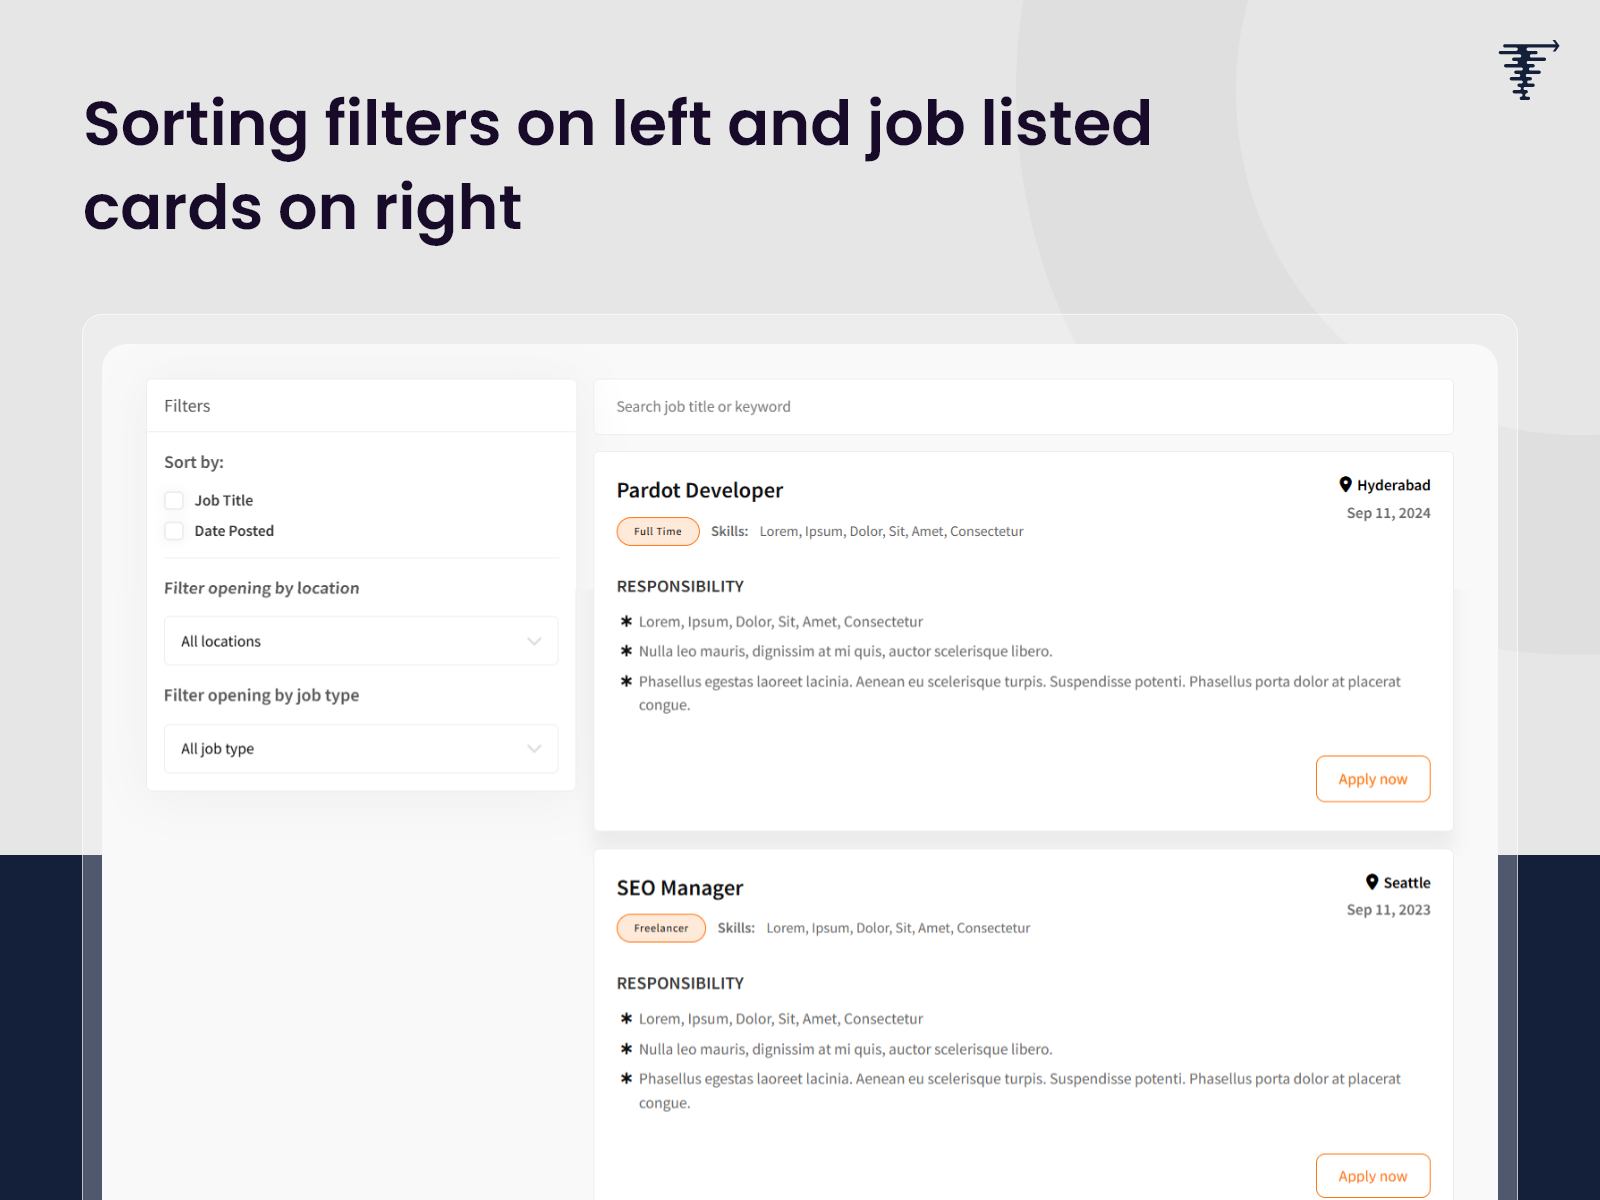This screenshot has width=1600, height=1200.
Task: Click the Hyderabad location pin icon
Action: [x=1346, y=485]
